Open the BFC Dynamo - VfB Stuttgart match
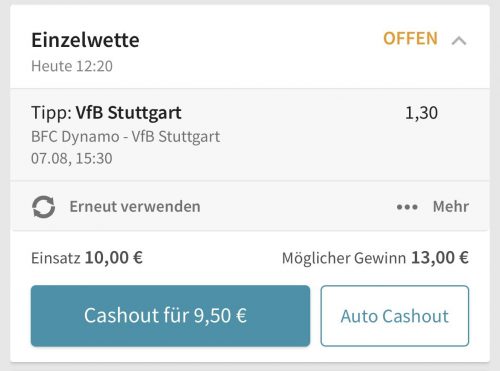The width and height of the screenshot is (500, 371). 126,137
